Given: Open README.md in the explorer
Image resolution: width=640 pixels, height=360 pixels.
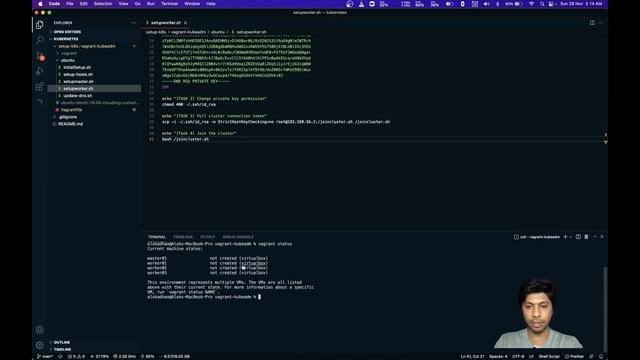Looking at the screenshot, I should (x=70, y=124).
